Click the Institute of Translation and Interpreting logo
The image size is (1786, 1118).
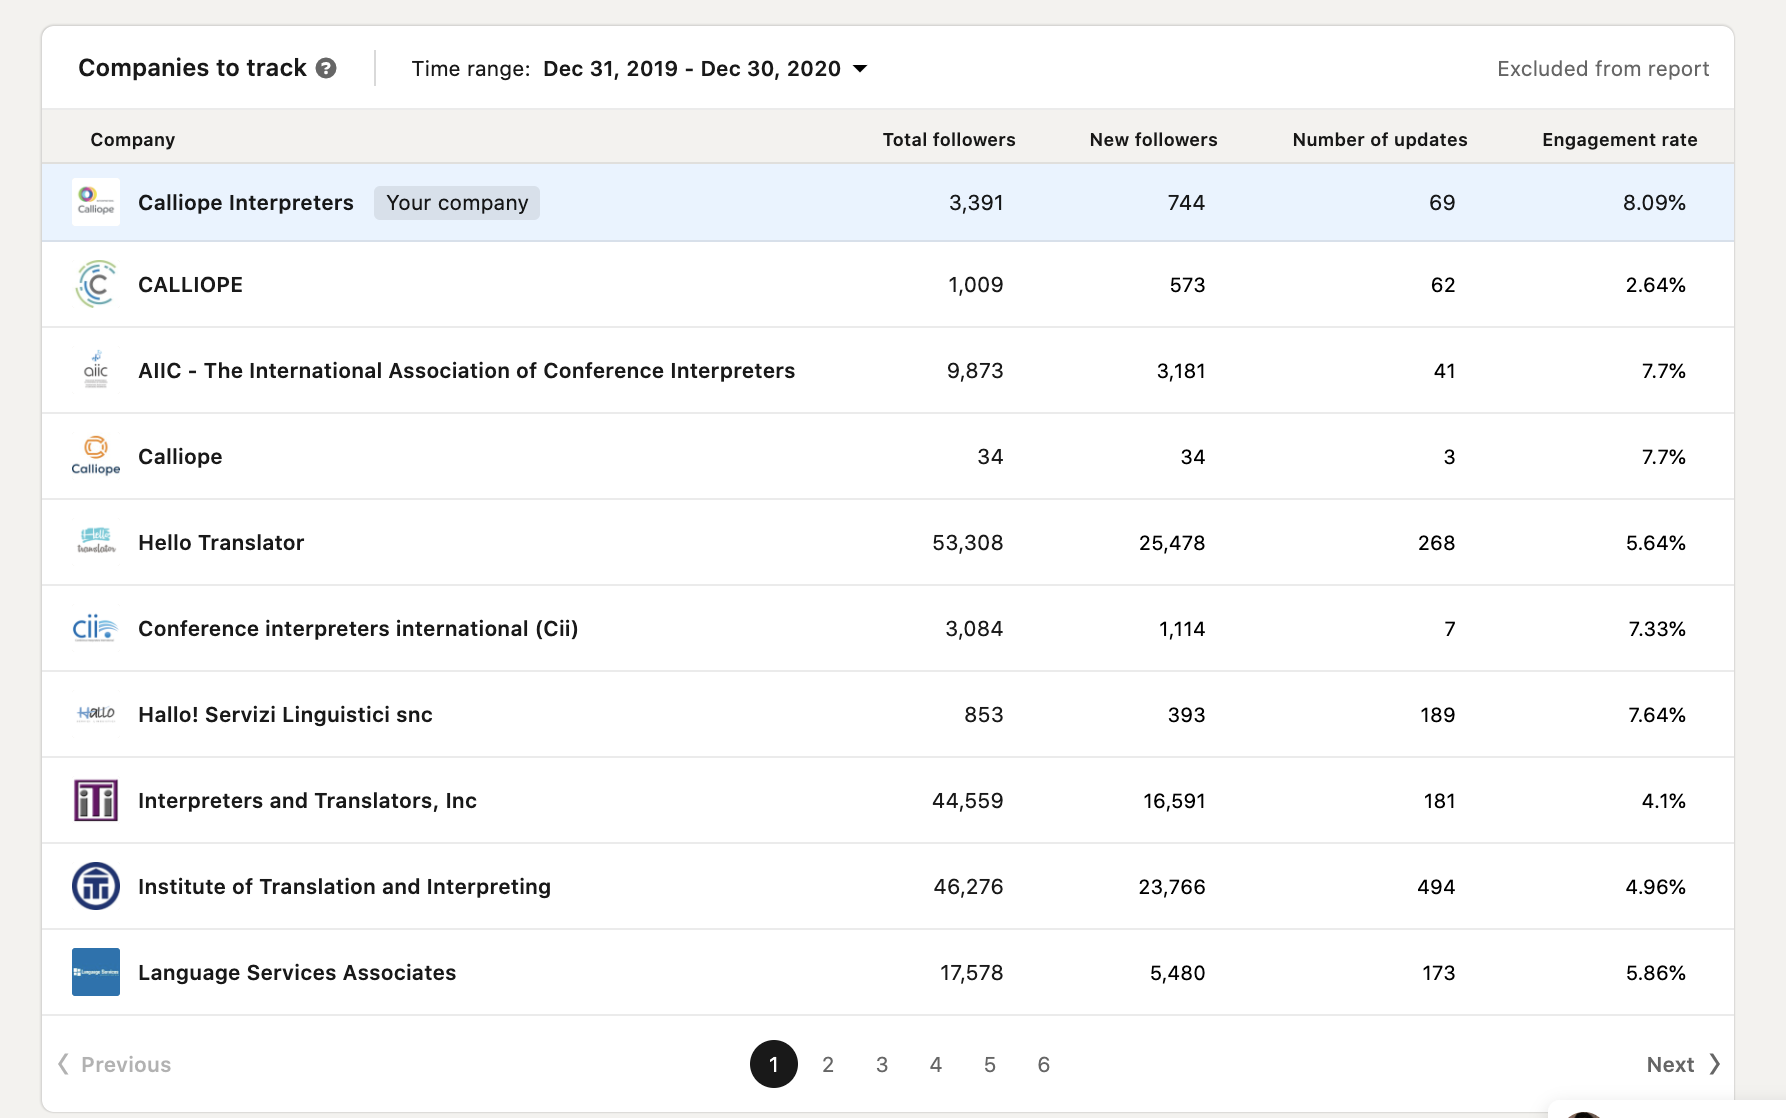tap(96, 886)
